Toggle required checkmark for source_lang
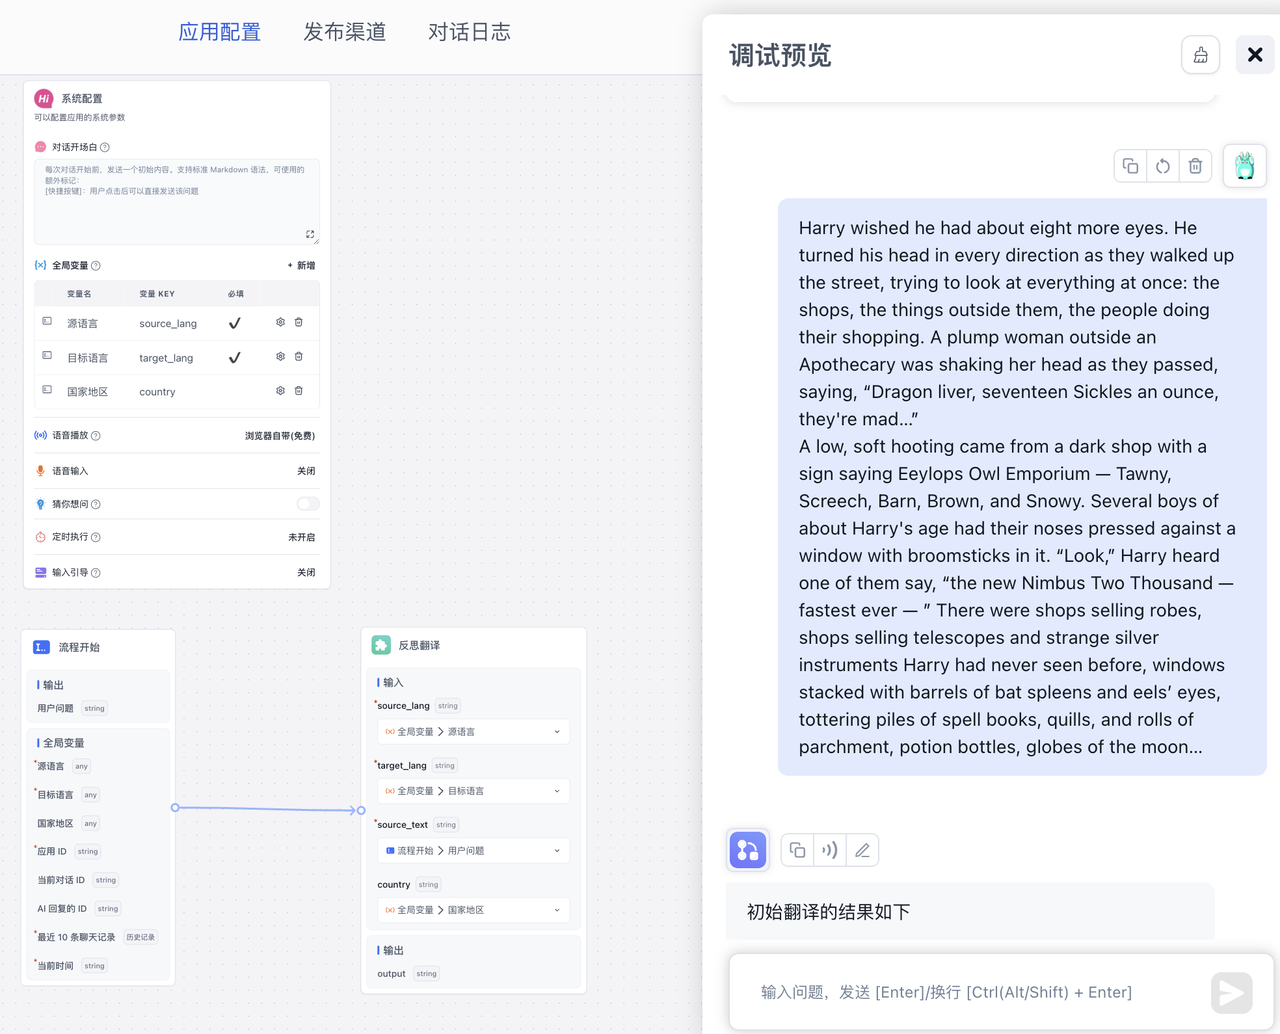The image size is (1280, 1034). point(235,323)
